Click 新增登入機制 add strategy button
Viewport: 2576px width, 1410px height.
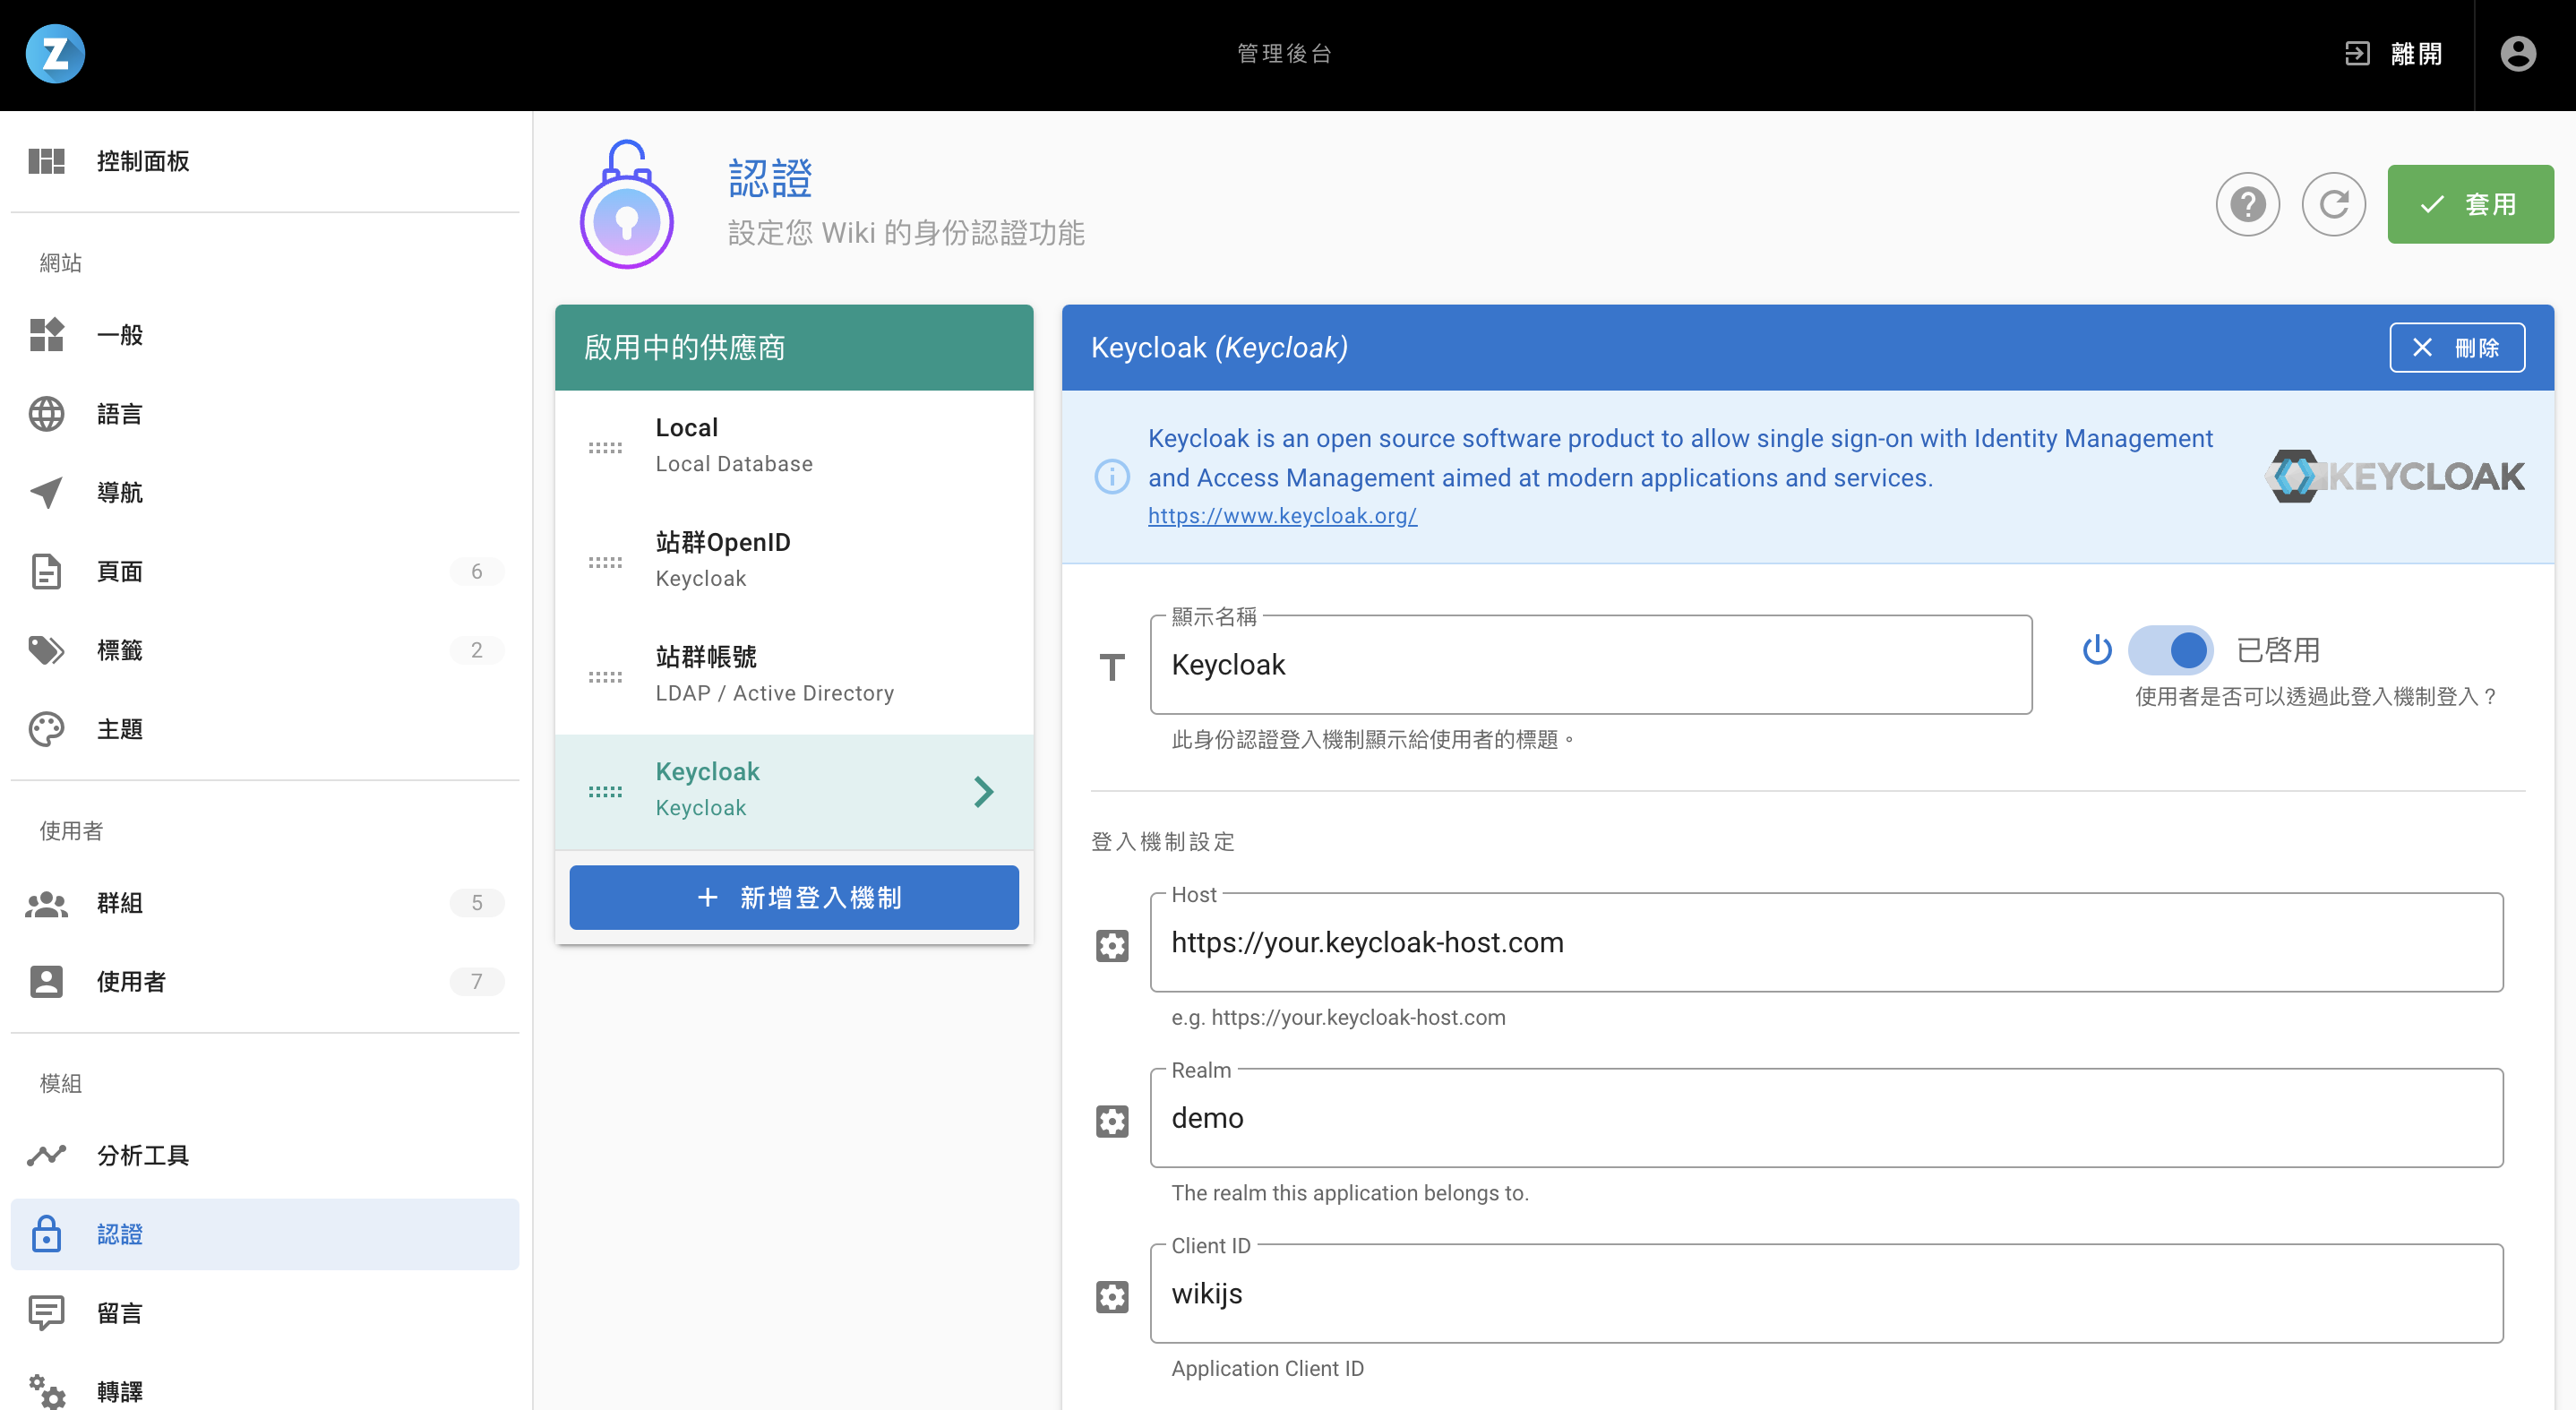(x=794, y=897)
